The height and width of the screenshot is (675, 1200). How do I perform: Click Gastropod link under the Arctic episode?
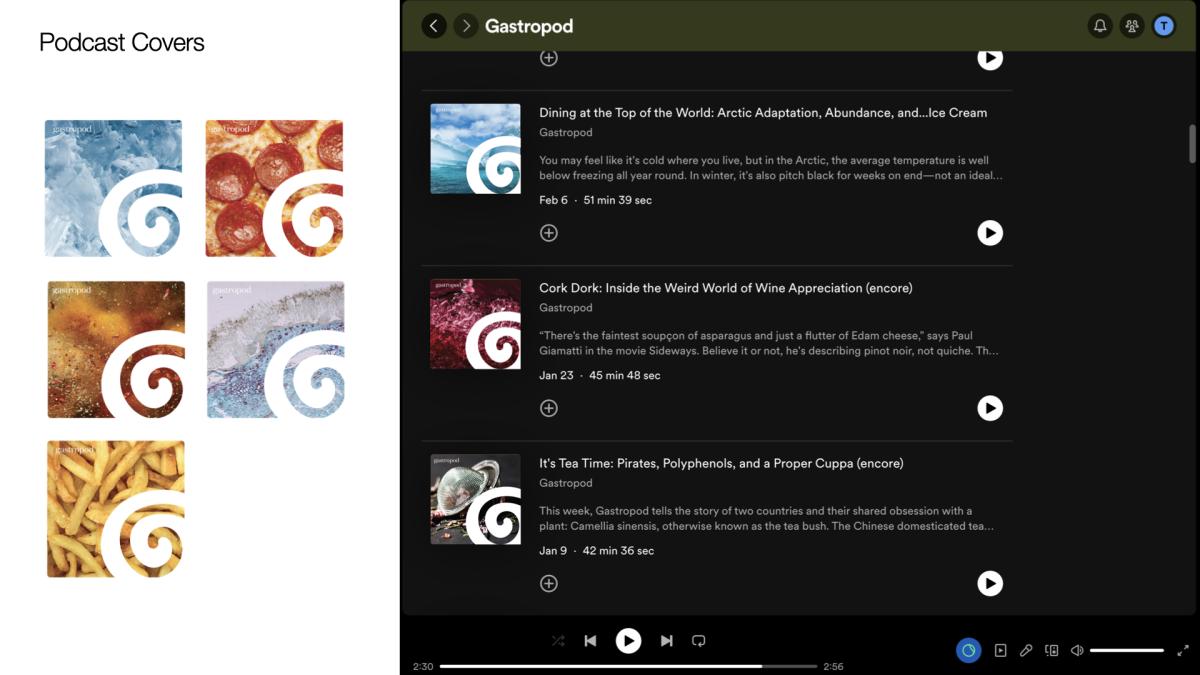tap(566, 132)
